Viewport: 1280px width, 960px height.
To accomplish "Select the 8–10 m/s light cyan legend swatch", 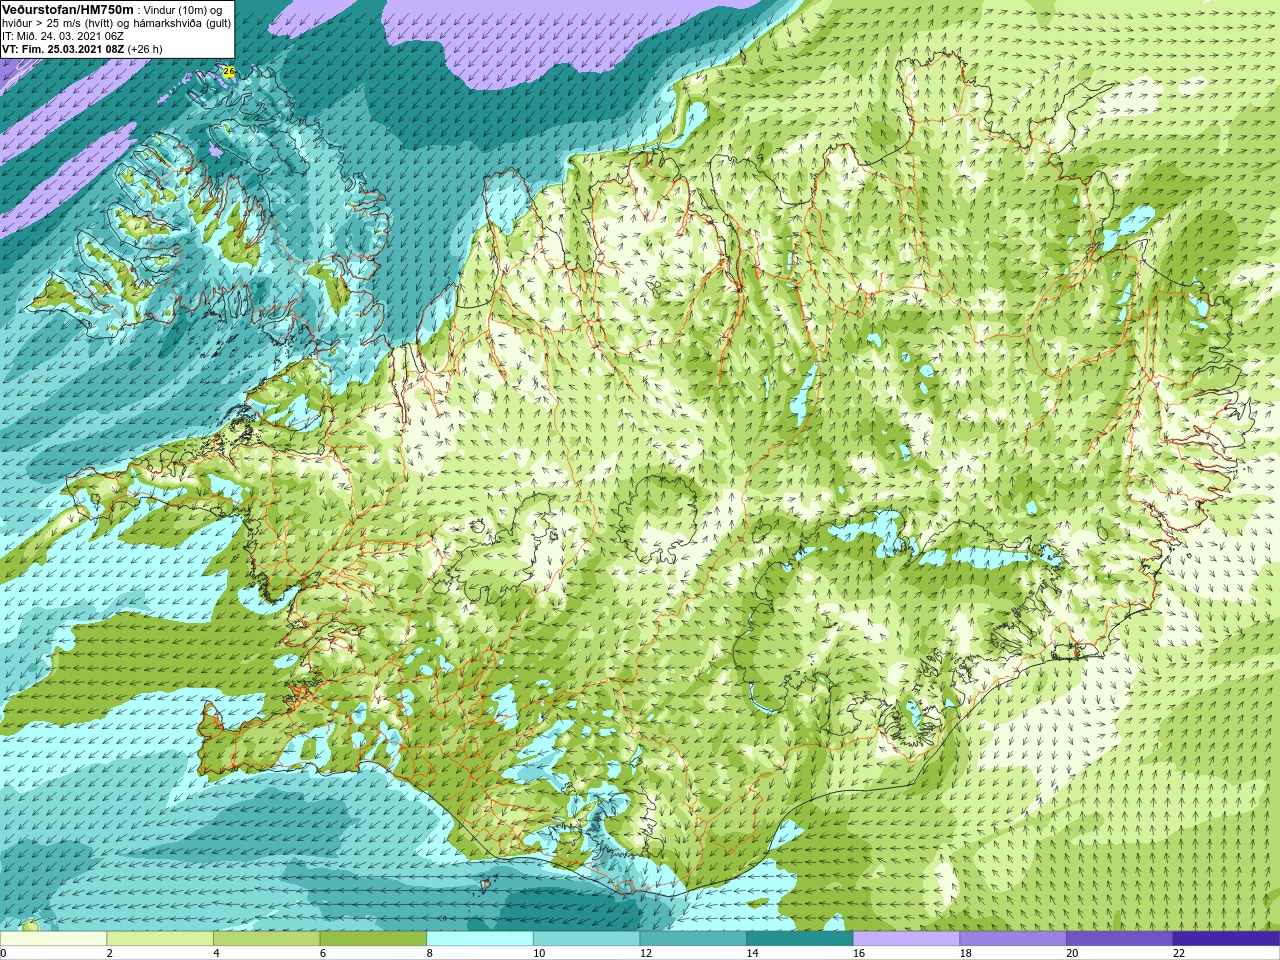I will pos(480,939).
